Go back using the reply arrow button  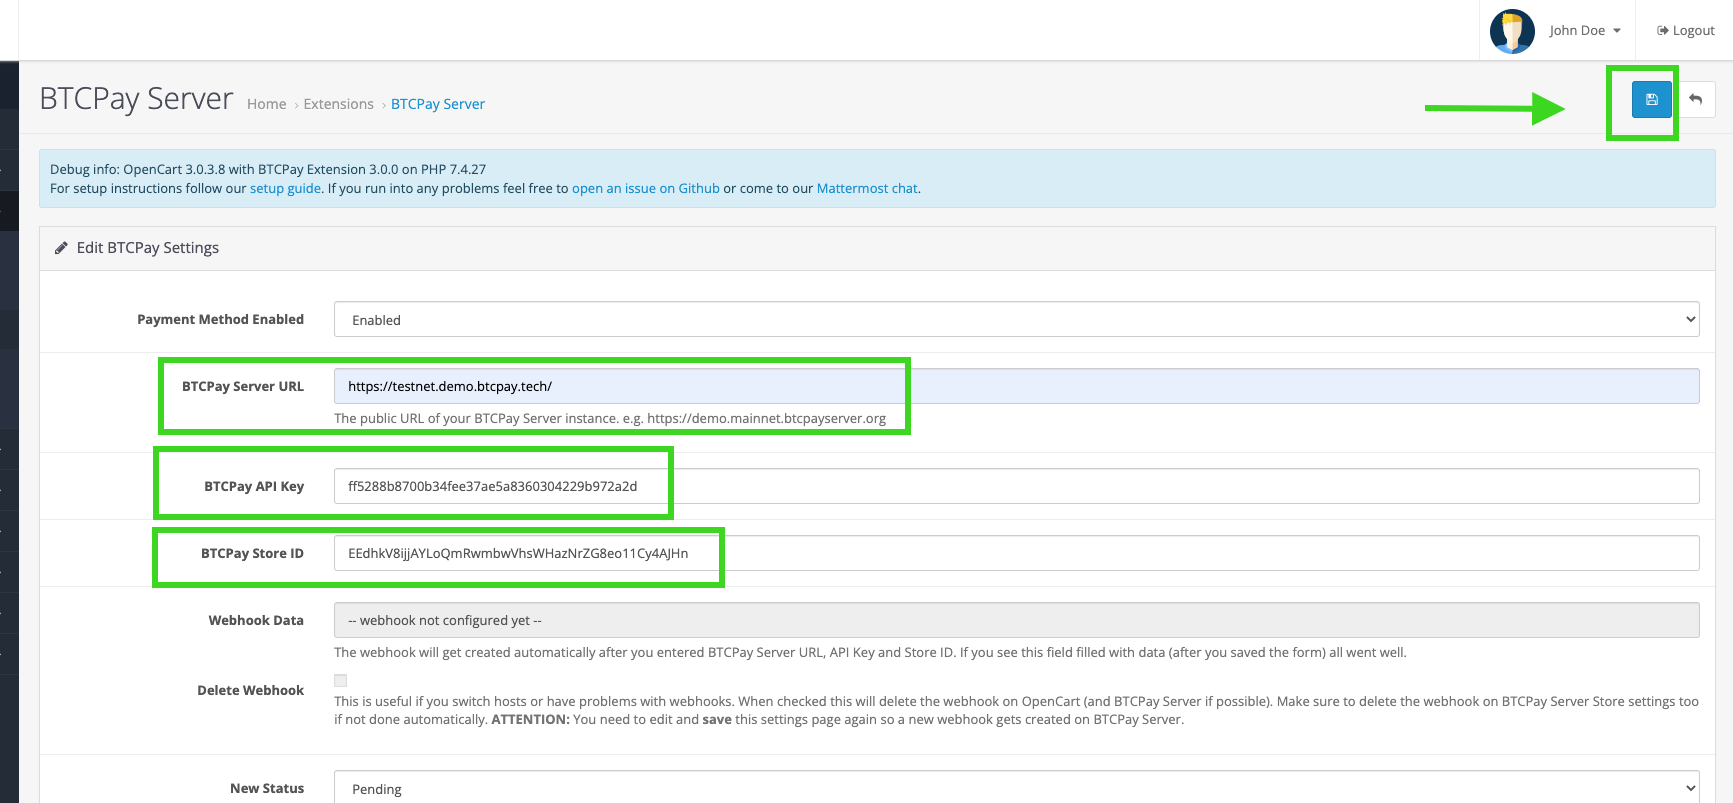coord(1695,99)
